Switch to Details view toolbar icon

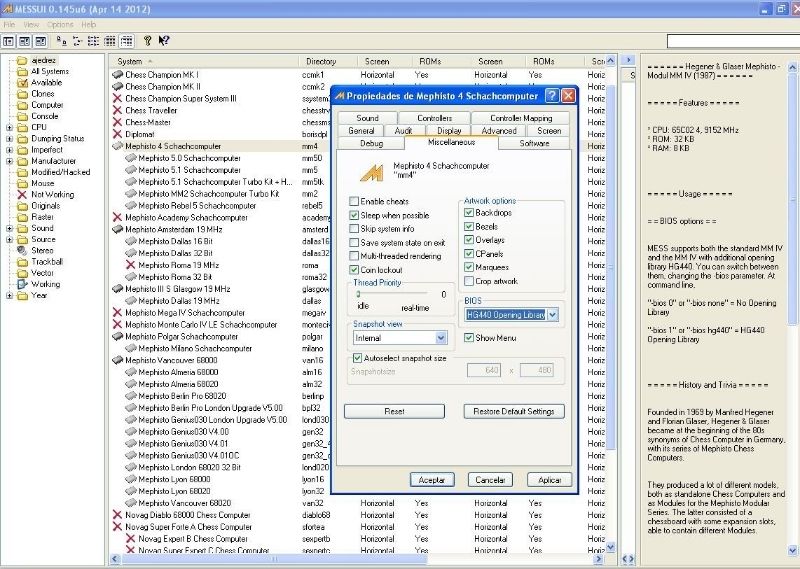pyautogui.click(x=110, y=41)
